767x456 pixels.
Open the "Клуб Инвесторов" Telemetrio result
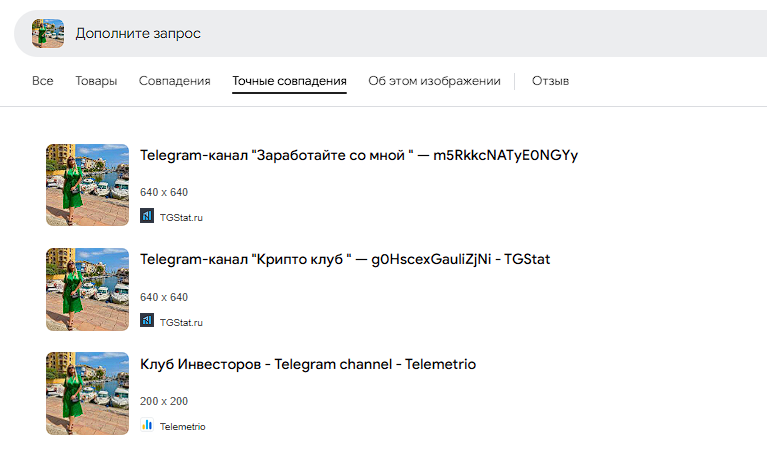pyautogui.click(x=308, y=364)
